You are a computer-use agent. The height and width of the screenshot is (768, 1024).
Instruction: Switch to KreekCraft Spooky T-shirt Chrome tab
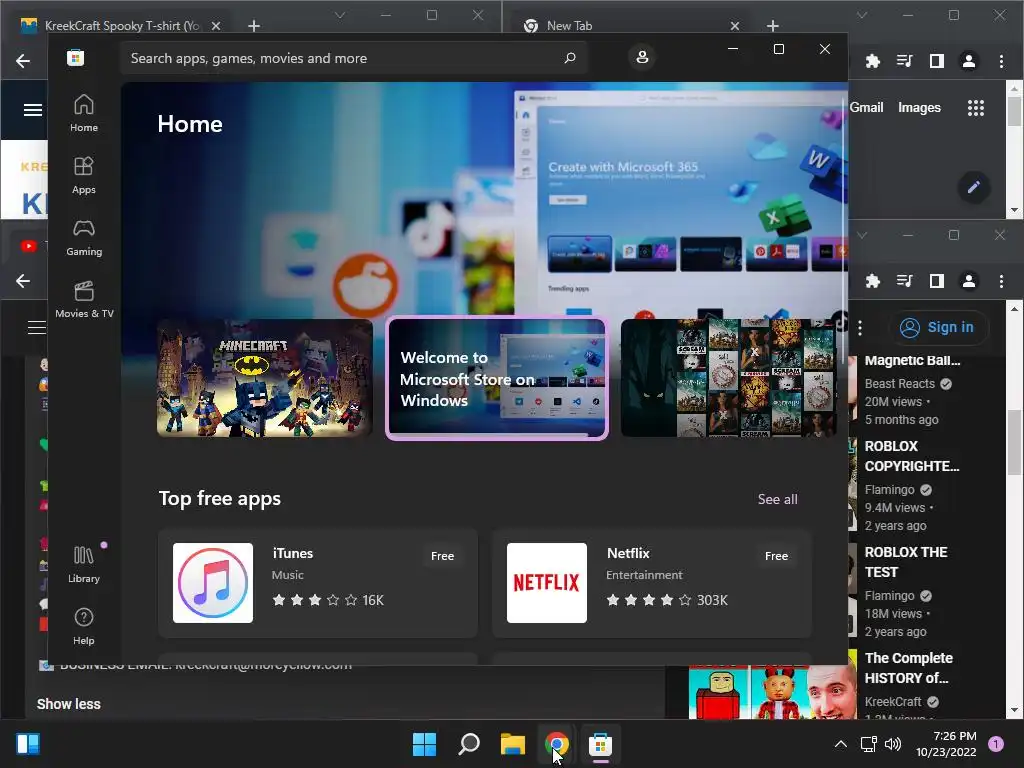[x=121, y=25]
